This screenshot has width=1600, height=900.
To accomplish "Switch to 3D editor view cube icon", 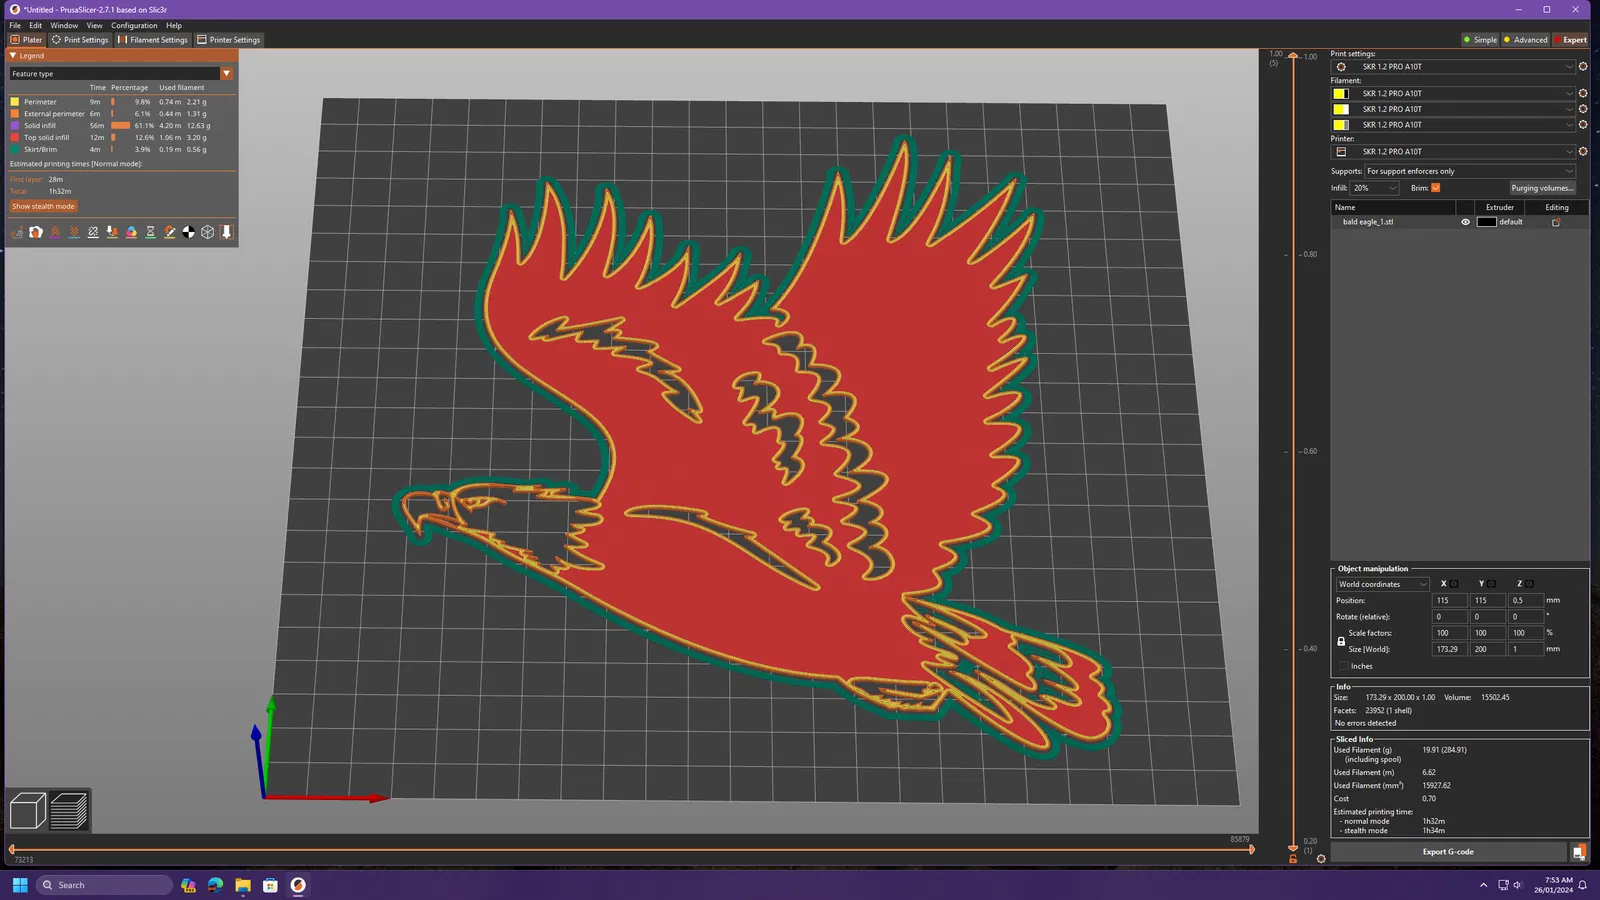I will (x=28, y=811).
